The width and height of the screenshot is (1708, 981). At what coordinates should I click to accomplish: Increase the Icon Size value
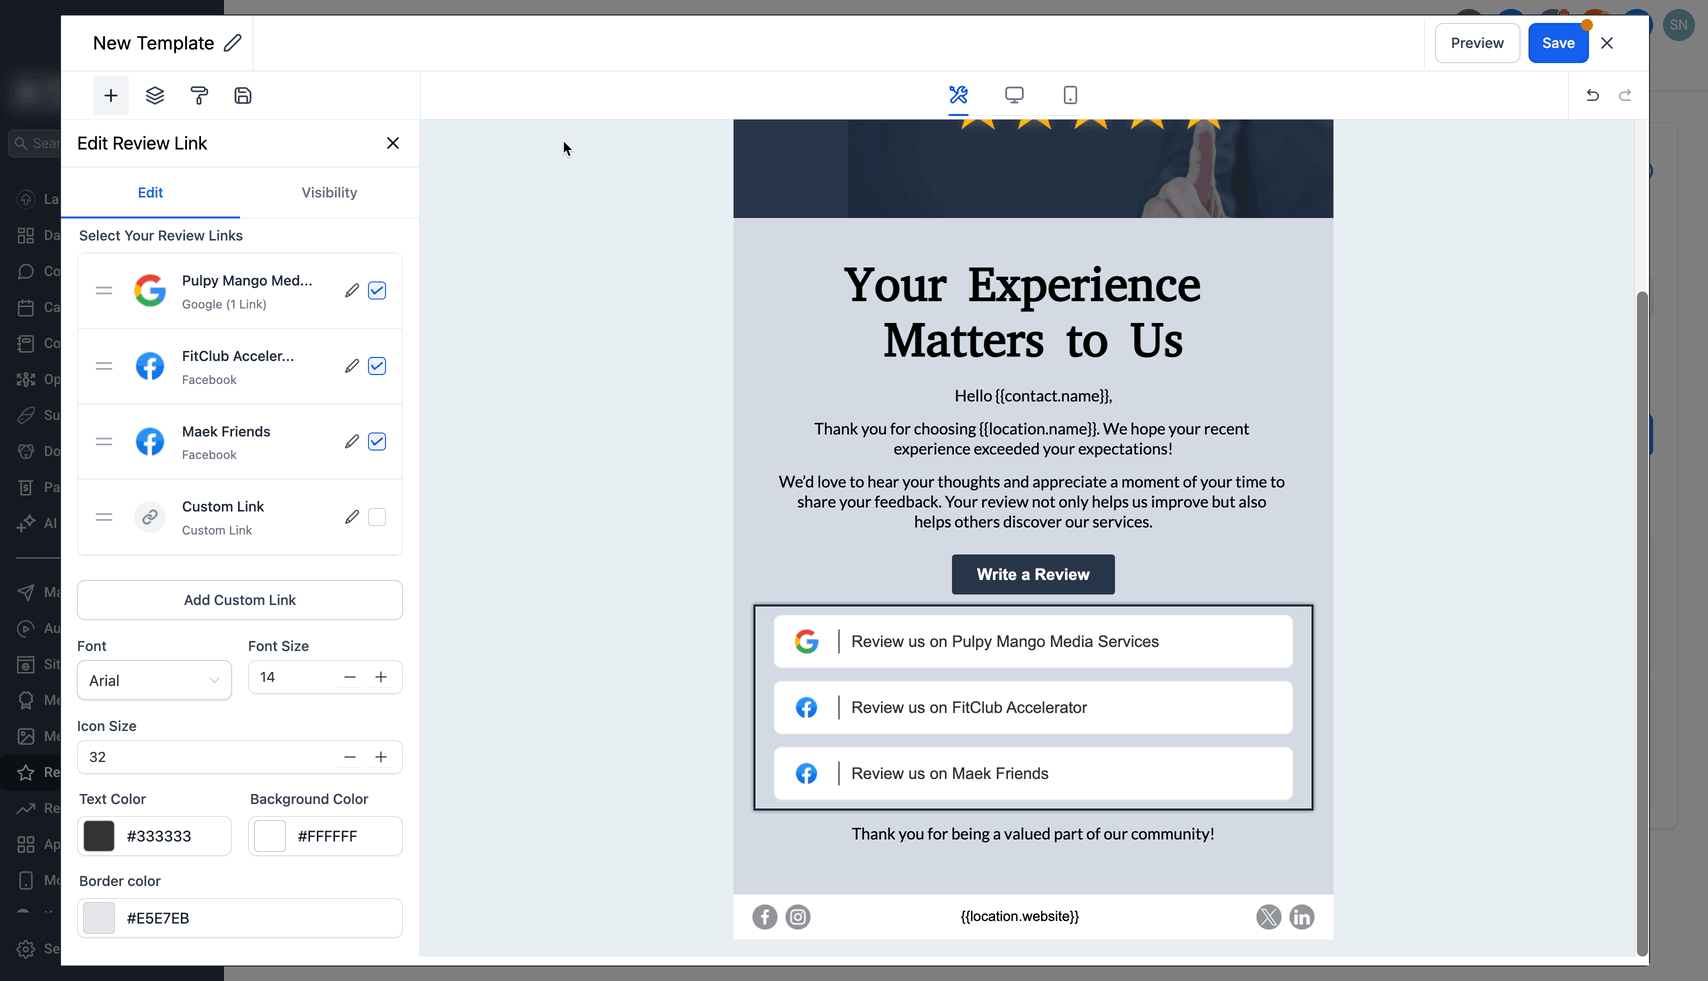381,757
